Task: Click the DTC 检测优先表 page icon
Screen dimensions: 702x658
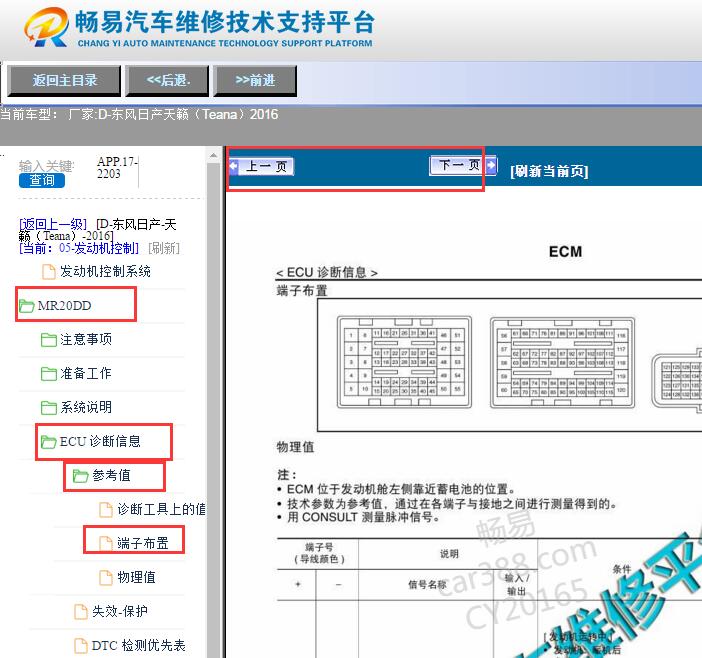Action: click(x=81, y=646)
